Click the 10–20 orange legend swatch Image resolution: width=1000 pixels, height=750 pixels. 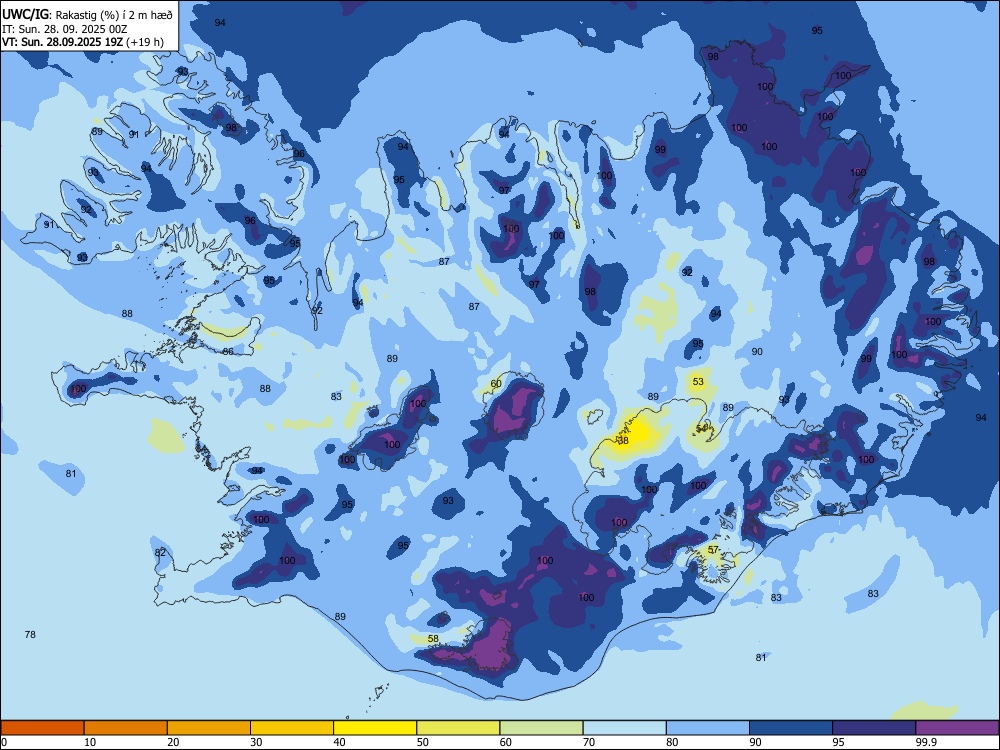click(x=126, y=728)
